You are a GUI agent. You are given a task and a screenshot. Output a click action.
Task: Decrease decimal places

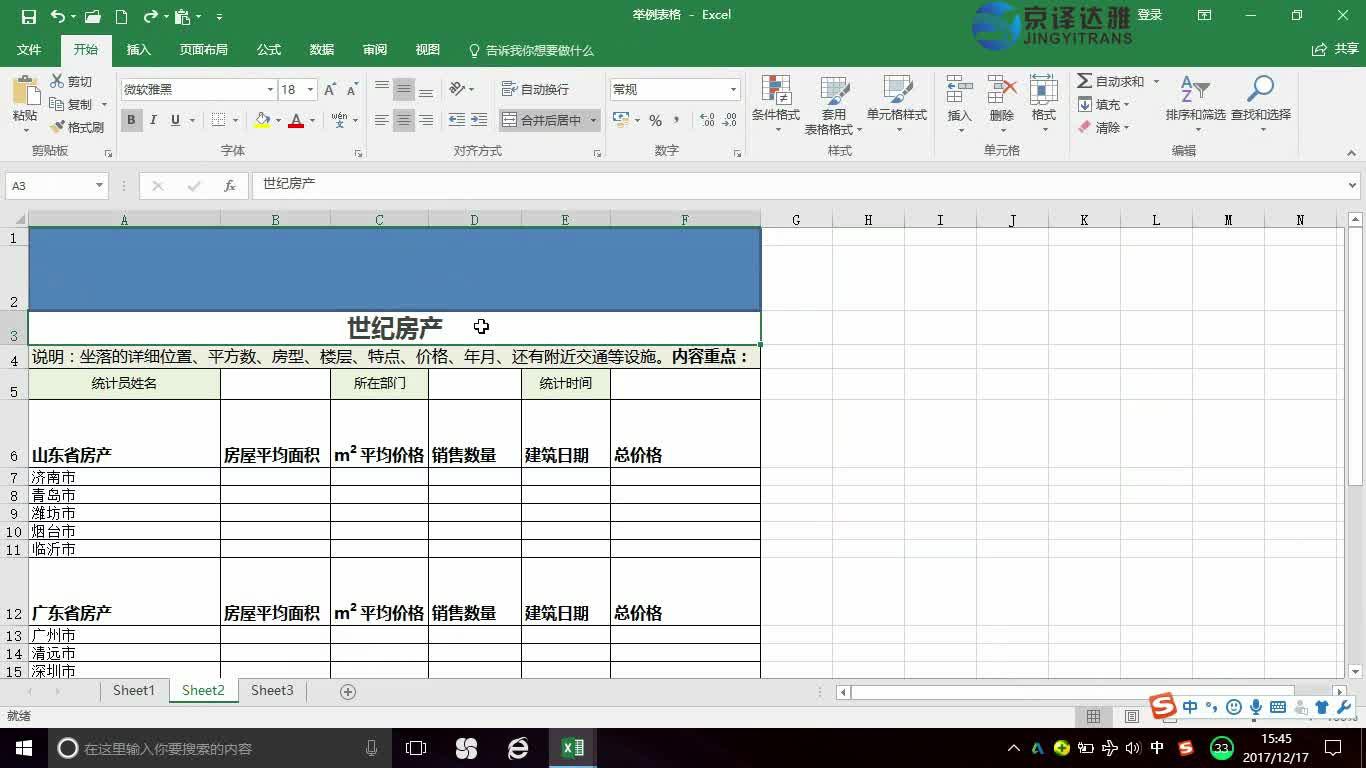[731, 120]
